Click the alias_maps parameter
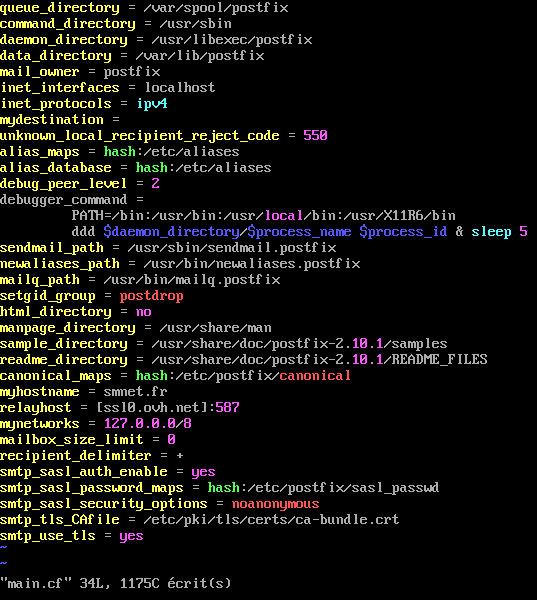537x600 pixels. click(x=40, y=152)
